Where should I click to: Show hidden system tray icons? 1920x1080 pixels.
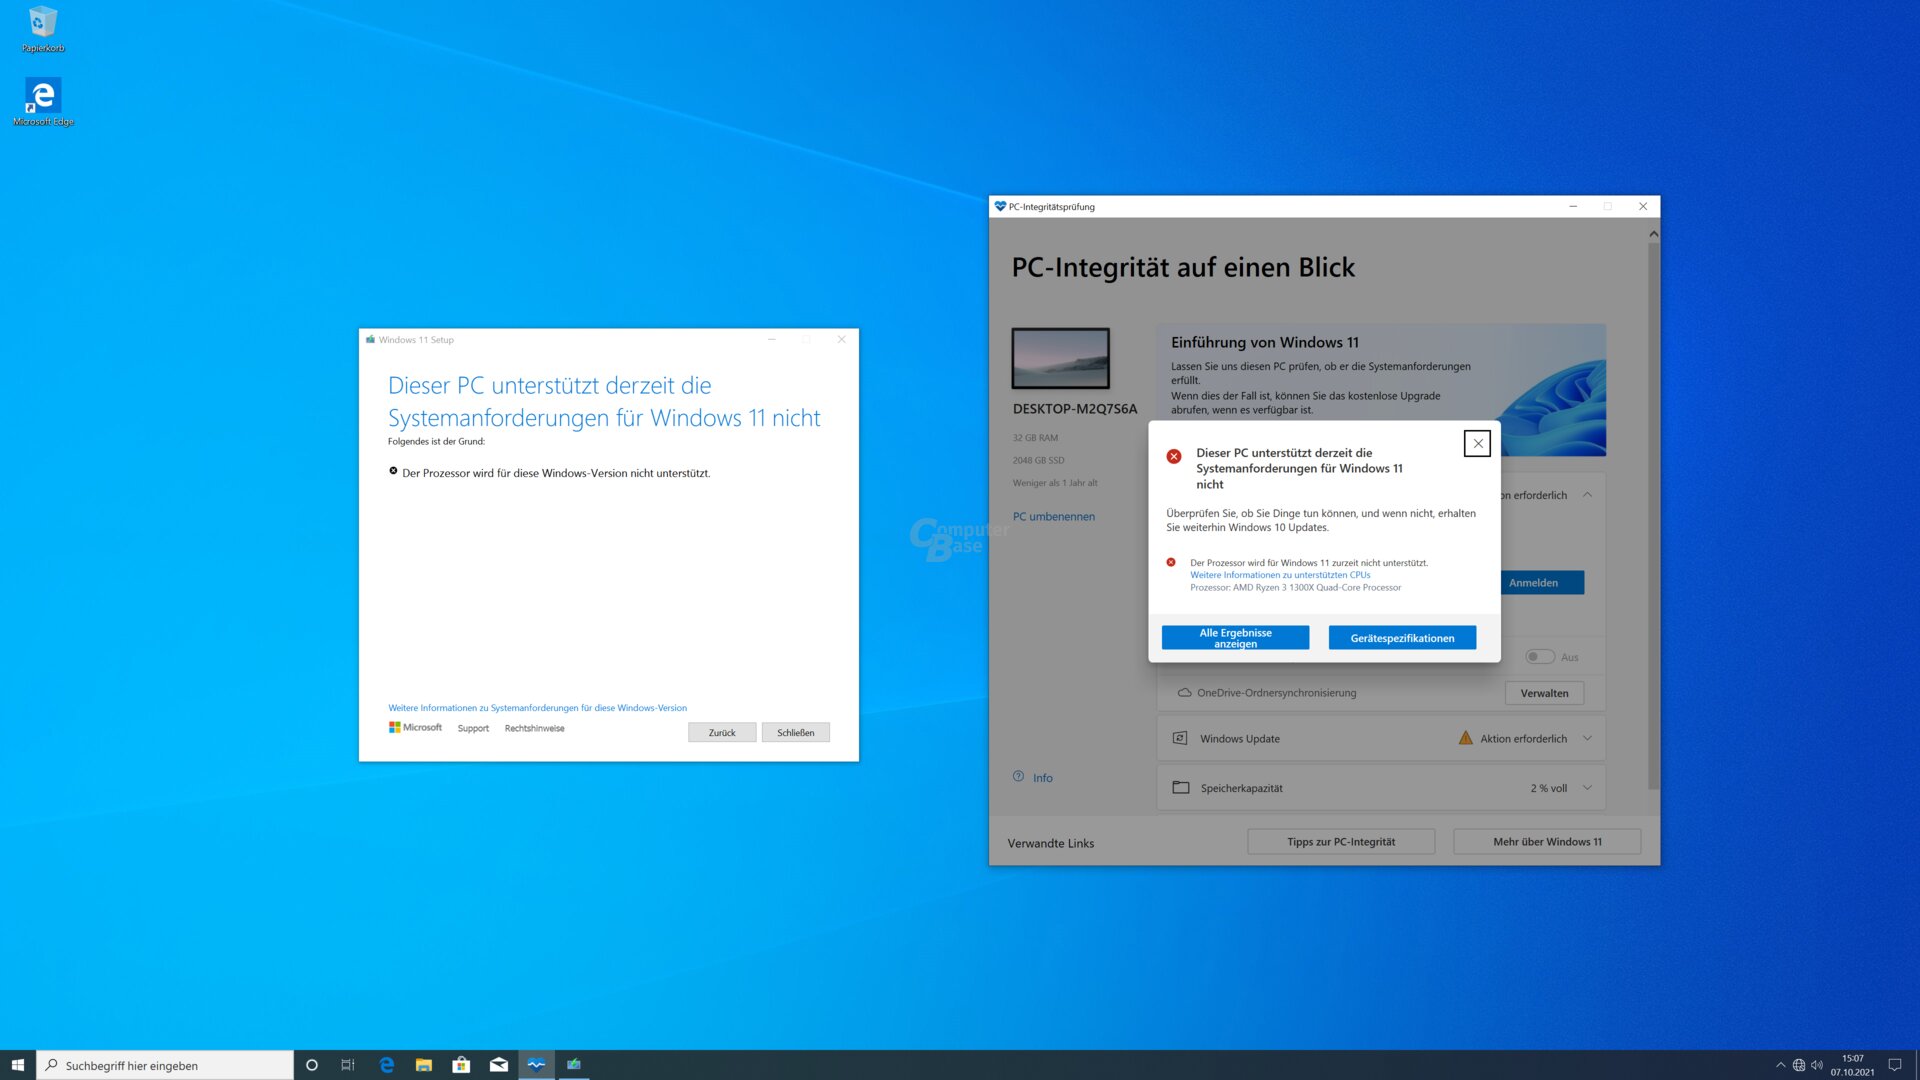click(x=1780, y=1065)
